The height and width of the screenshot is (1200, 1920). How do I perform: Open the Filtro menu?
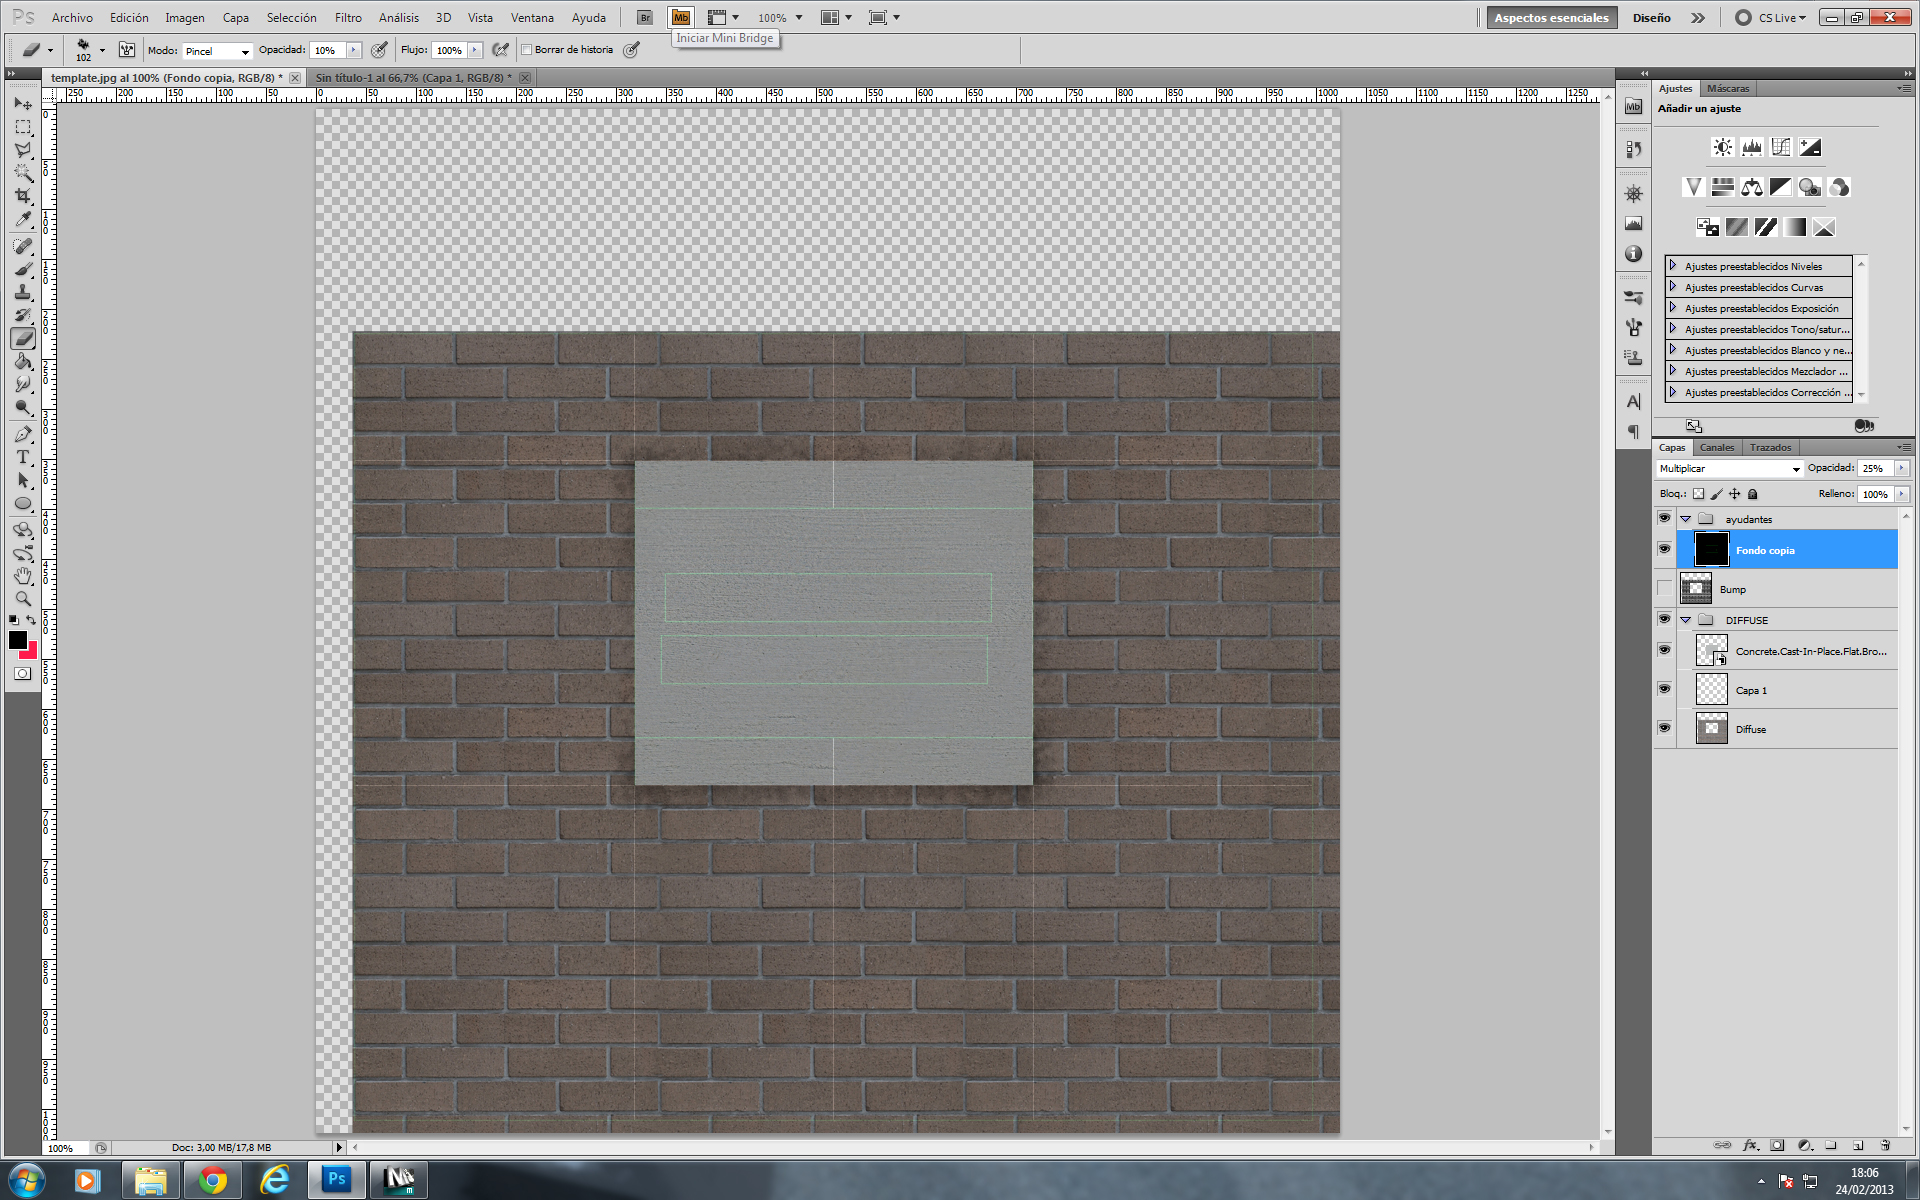point(348,17)
